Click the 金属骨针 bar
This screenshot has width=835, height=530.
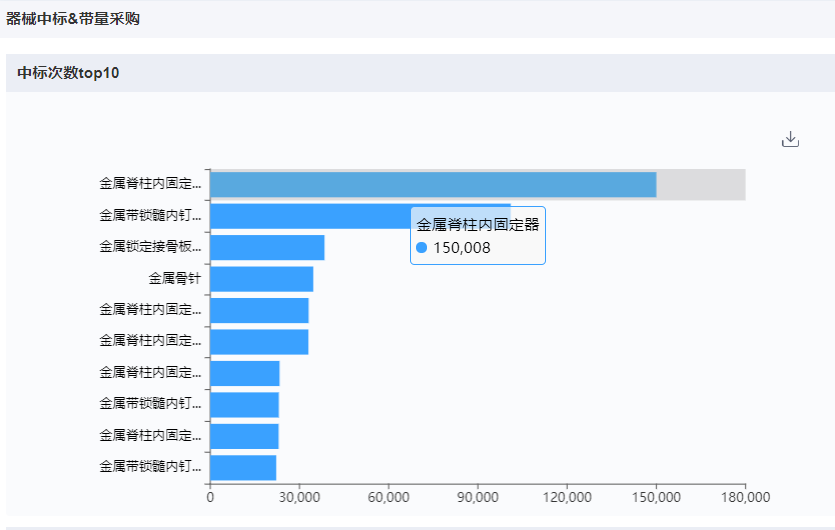click(261, 279)
